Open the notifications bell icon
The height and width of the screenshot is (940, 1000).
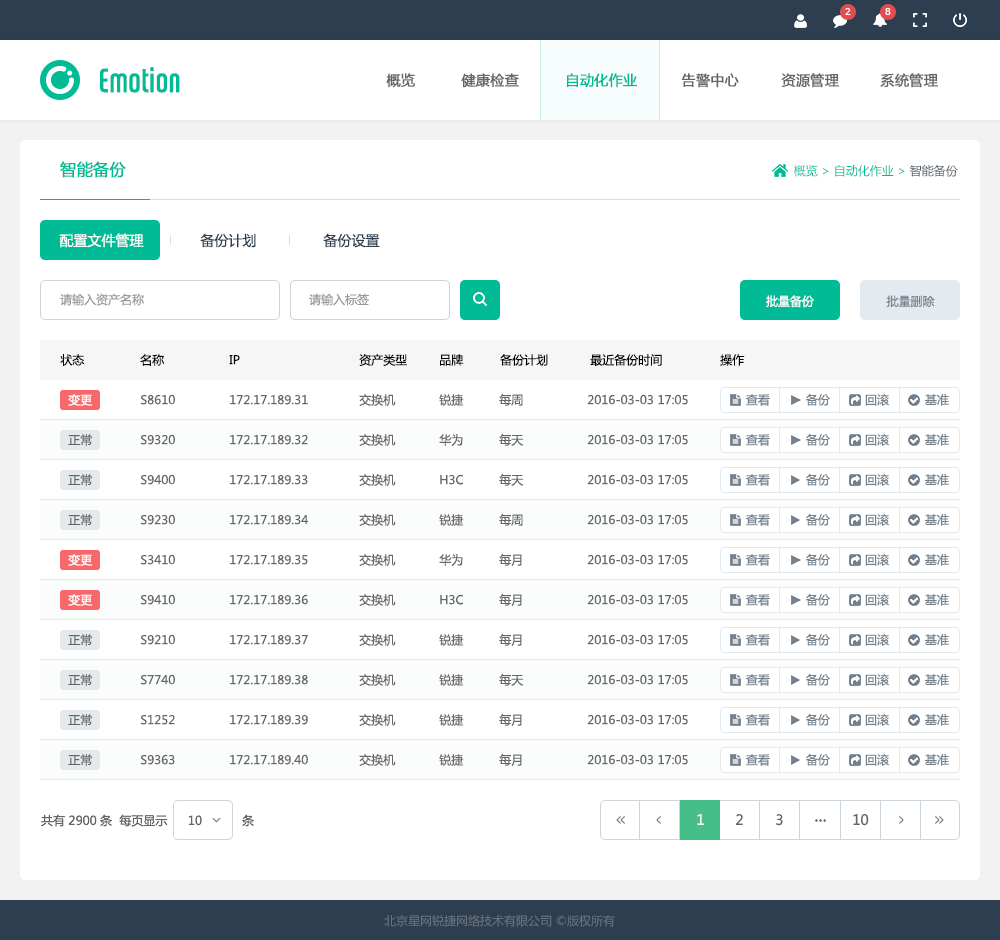[880, 20]
